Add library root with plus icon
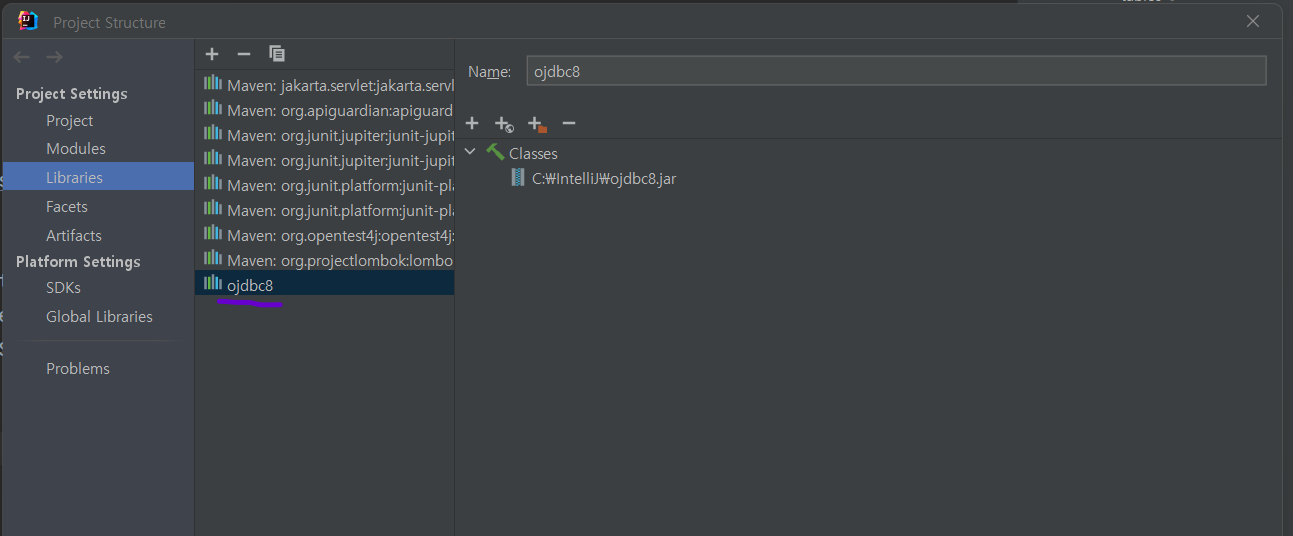 (472, 123)
